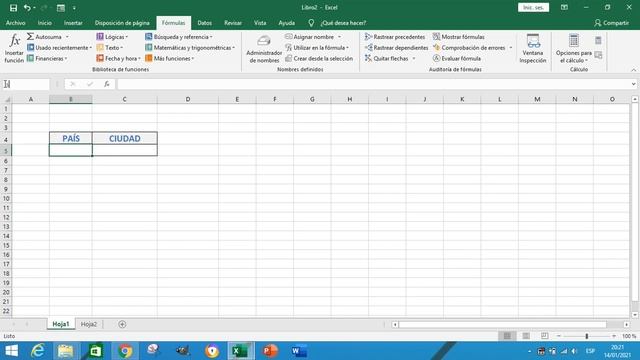Collapse the ribbon
The image size is (640, 360).
(633, 70)
